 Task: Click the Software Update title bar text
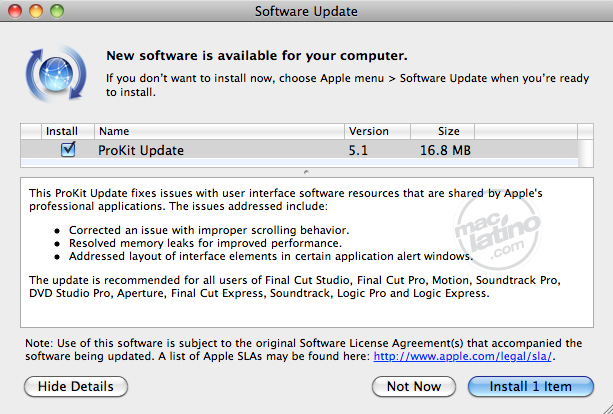pyautogui.click(x=306, y=11)
